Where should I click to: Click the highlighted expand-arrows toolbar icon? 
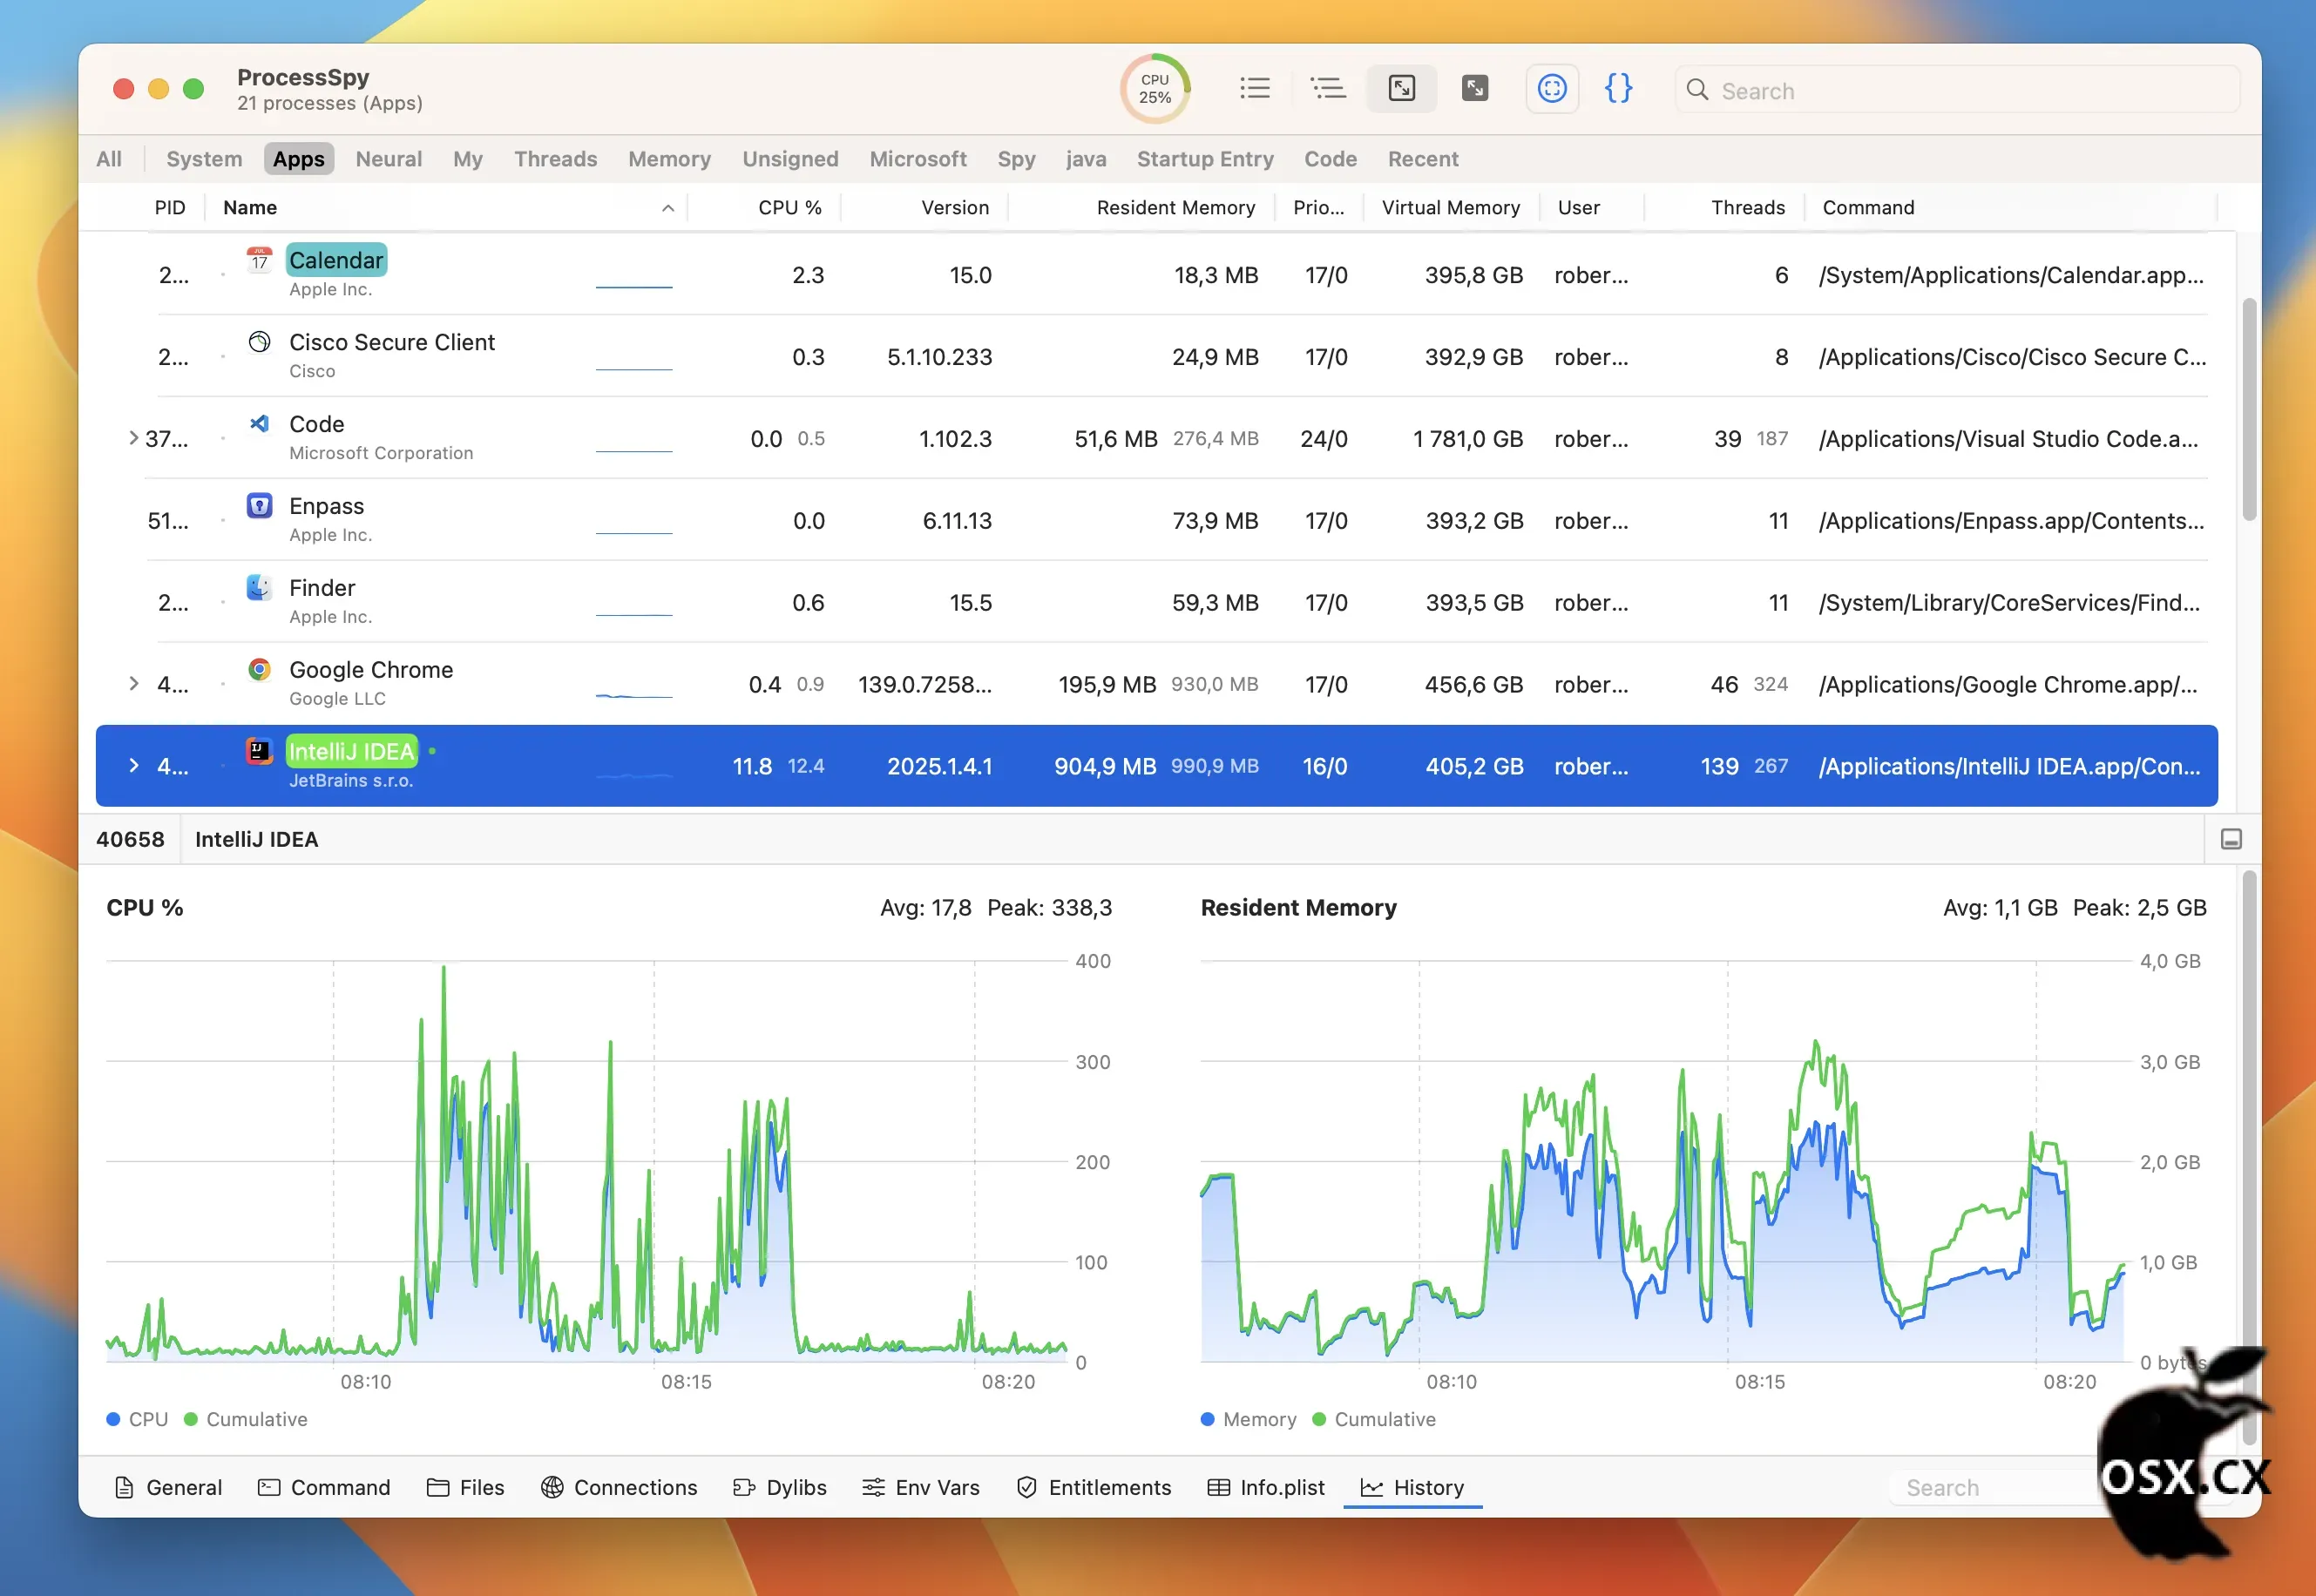[x=1401, y=88]
